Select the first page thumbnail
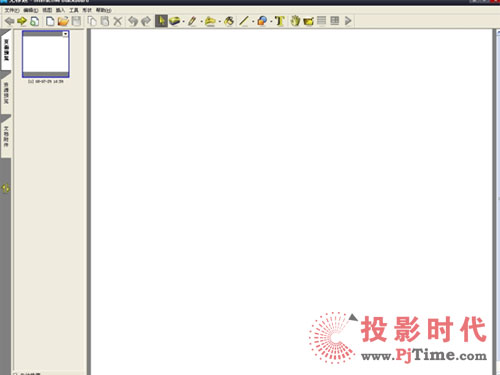Viewport: 500px width, 375px height. (x=46, y=54)
